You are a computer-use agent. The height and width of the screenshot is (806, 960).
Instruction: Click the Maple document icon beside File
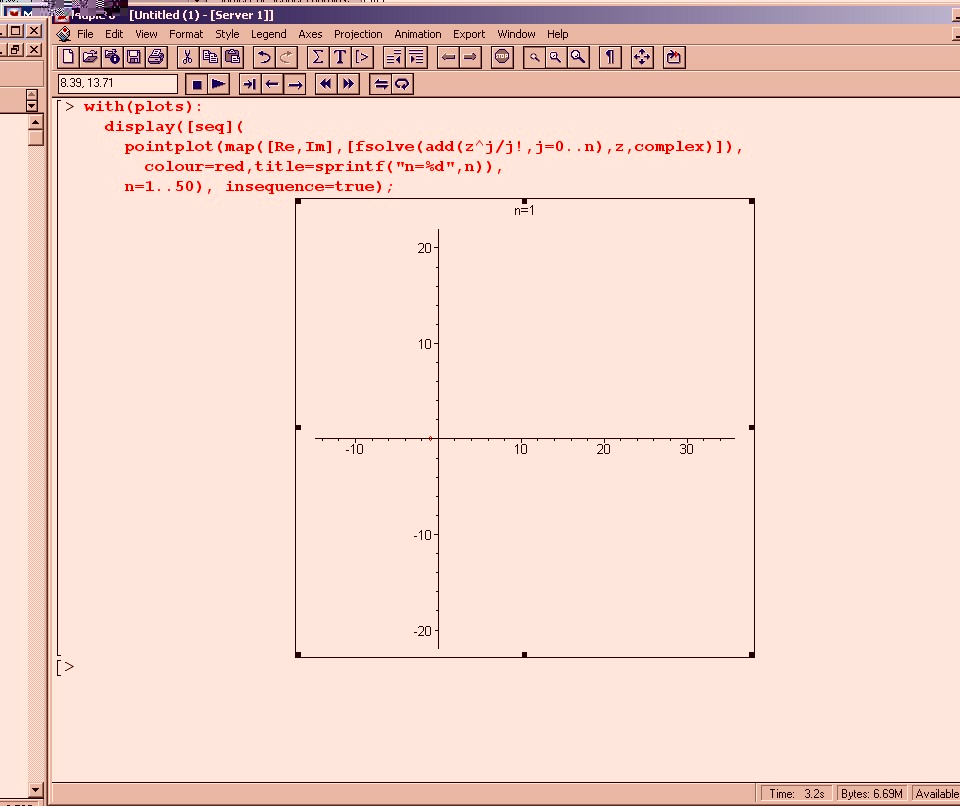point(63,34)
